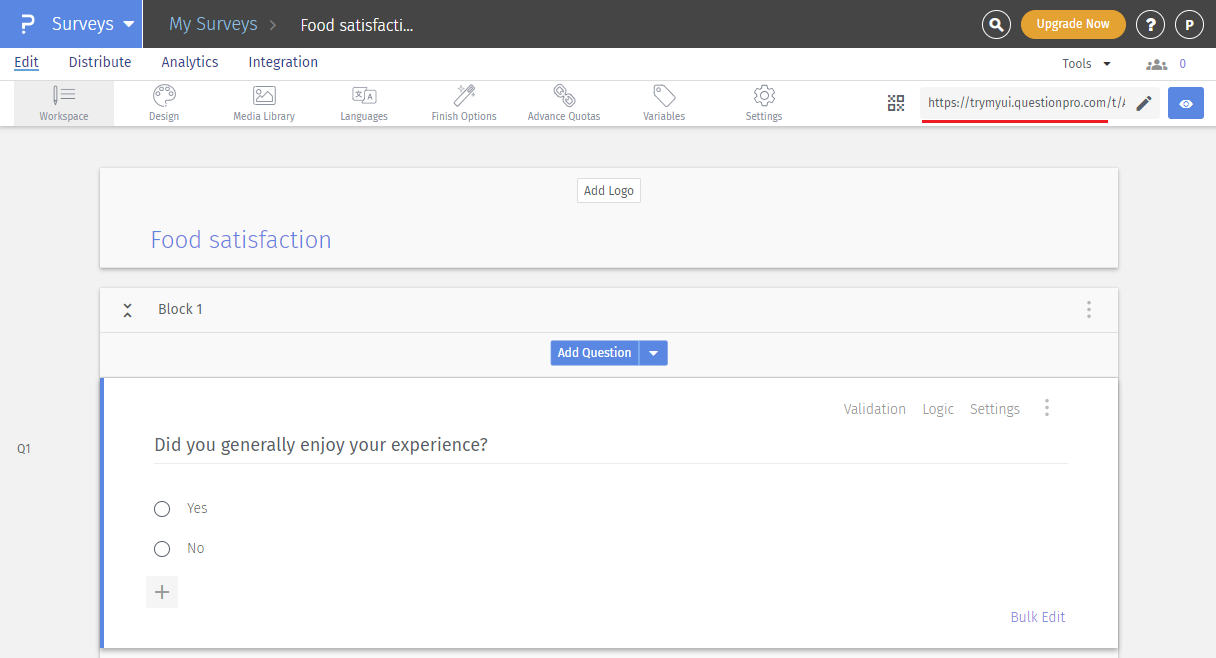Select the No radio option
The image size is (1216, 658).
(x=162, y=549)
